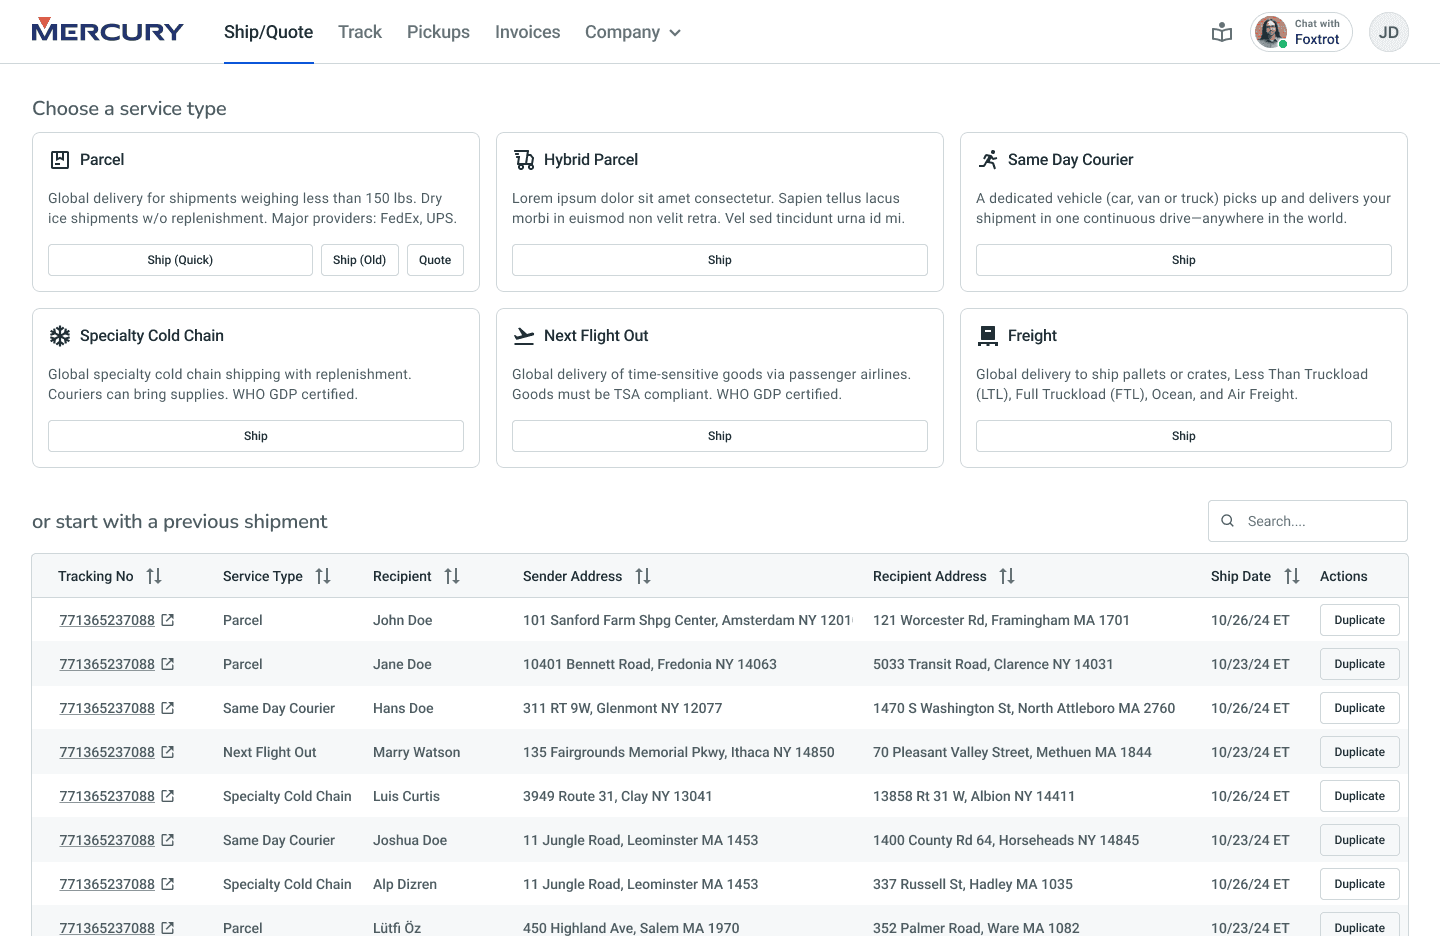The image size is (1440, 936).
Task: Sort table by Ship Date
Action: pos(1292,576)
